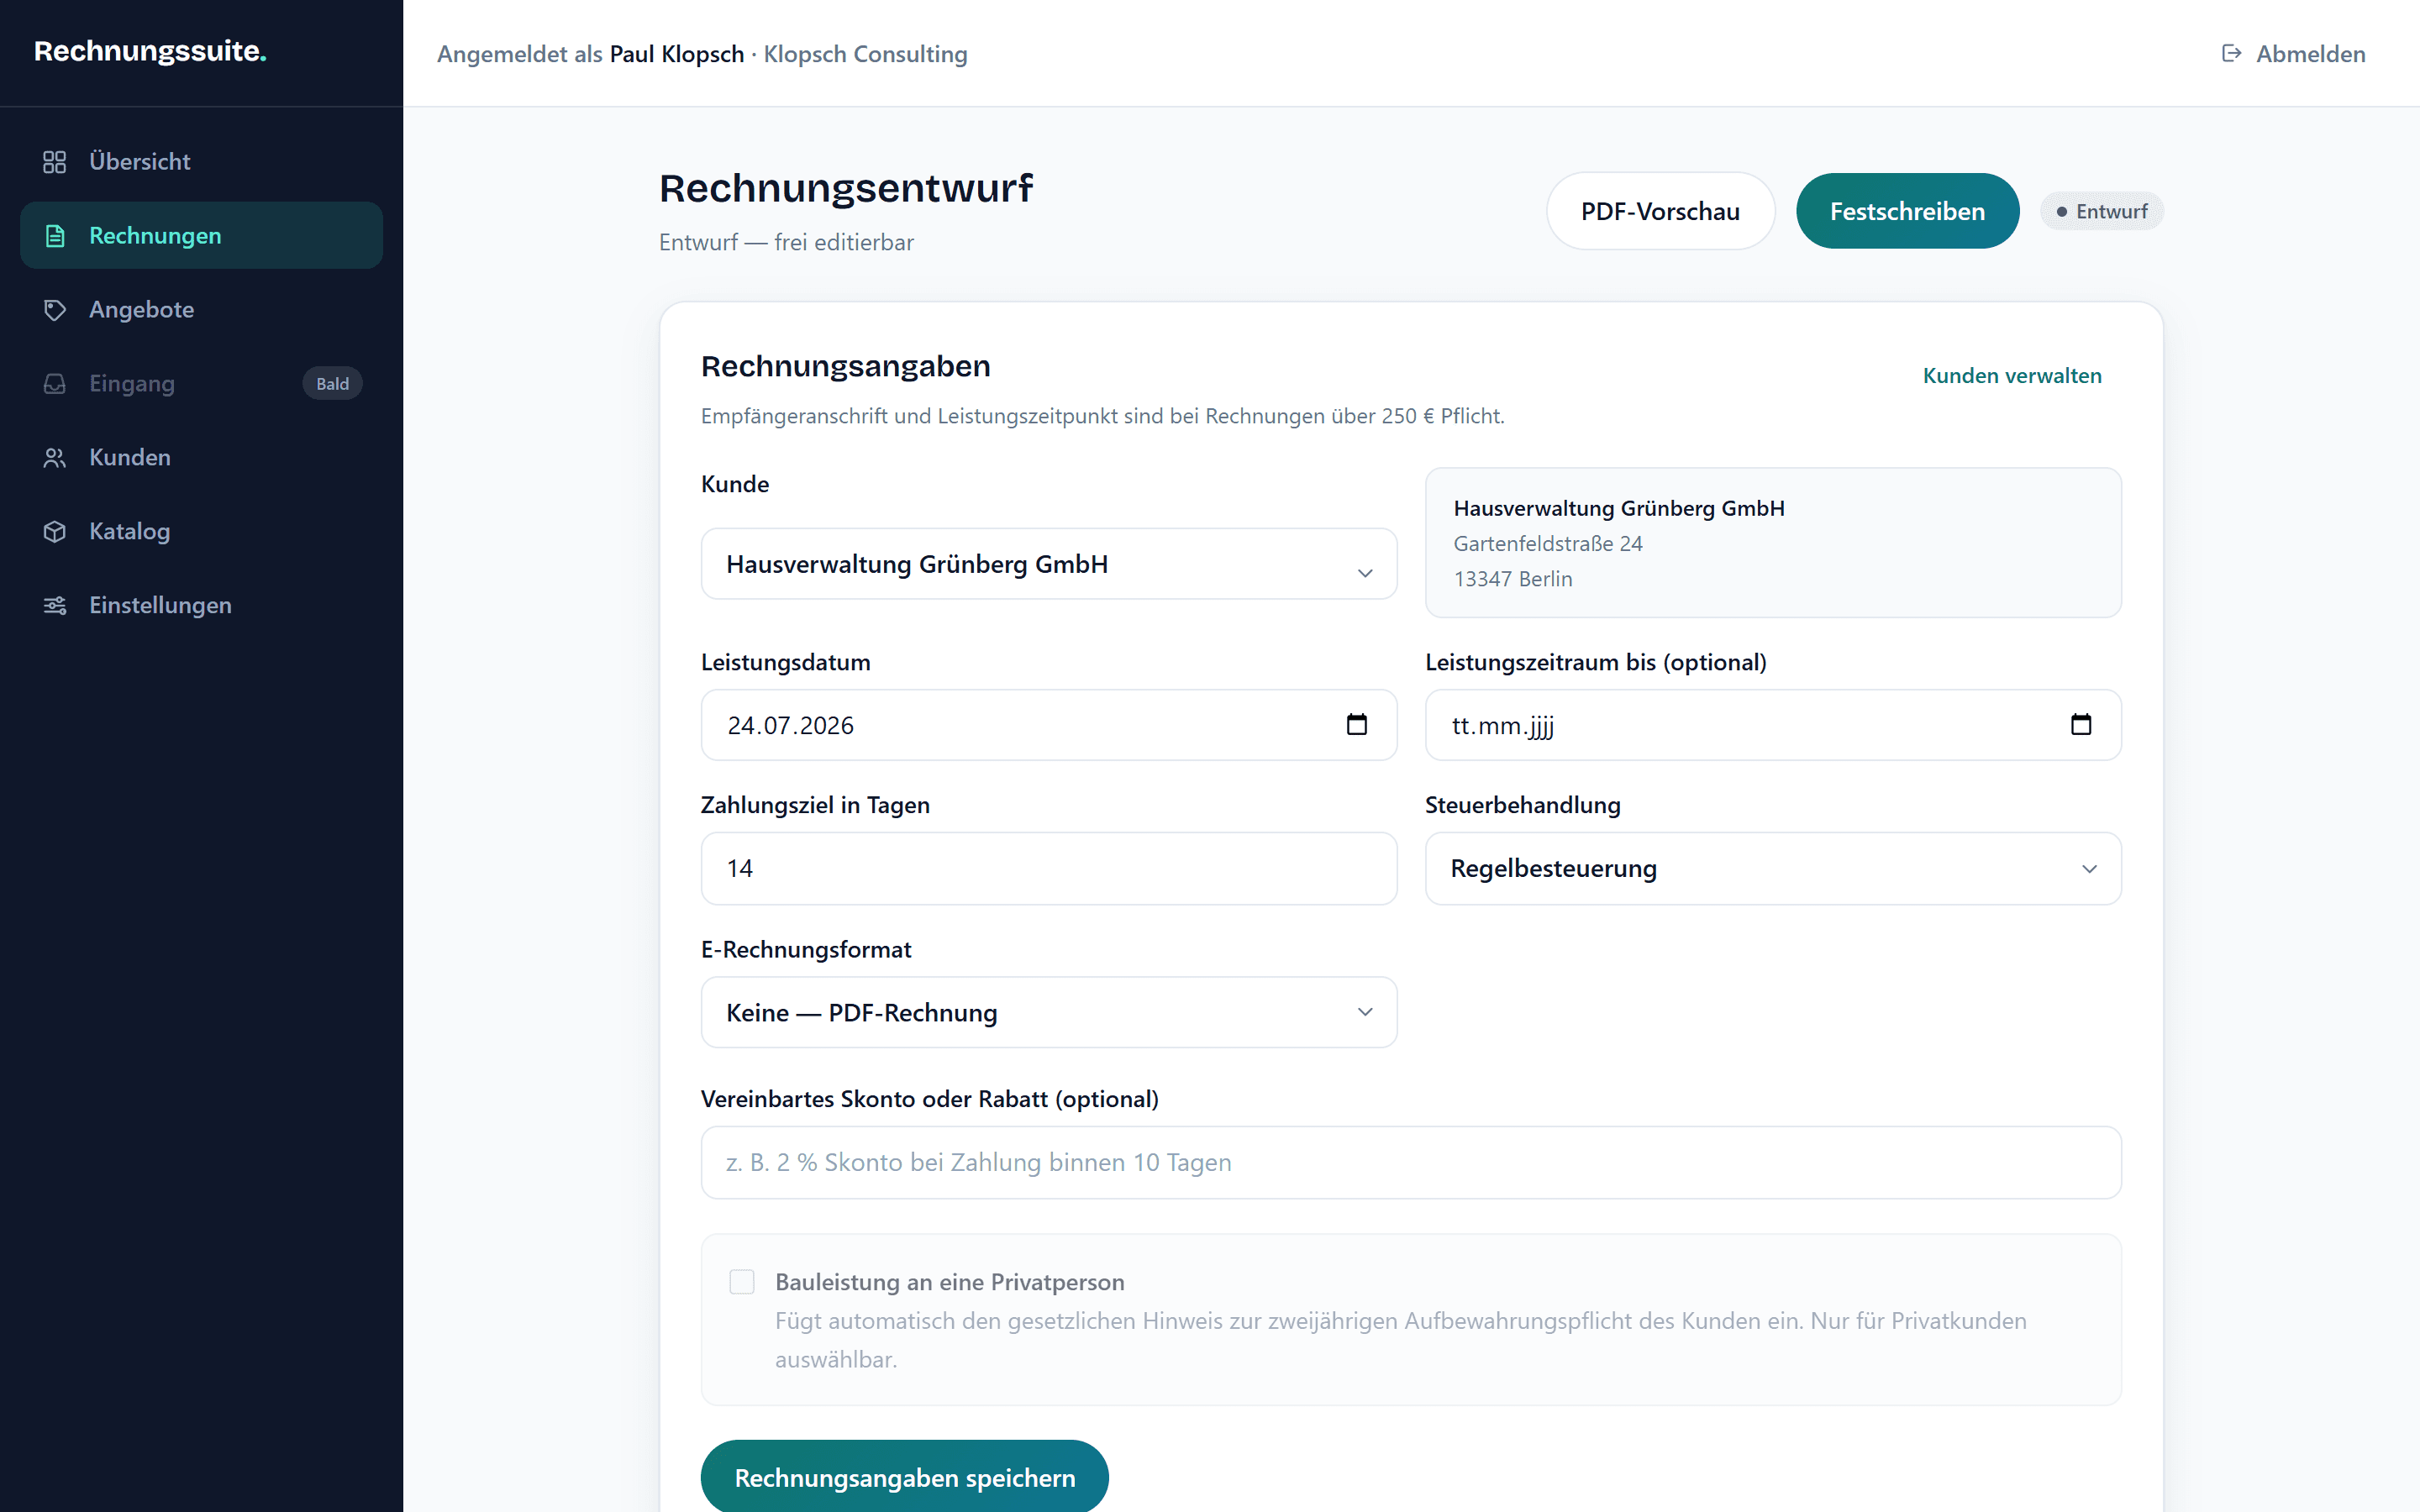The height and width of the screenshot is (1512, 2420).
Task: Click the PDF-Vorschau button
Action: (x=1660, y=211)
